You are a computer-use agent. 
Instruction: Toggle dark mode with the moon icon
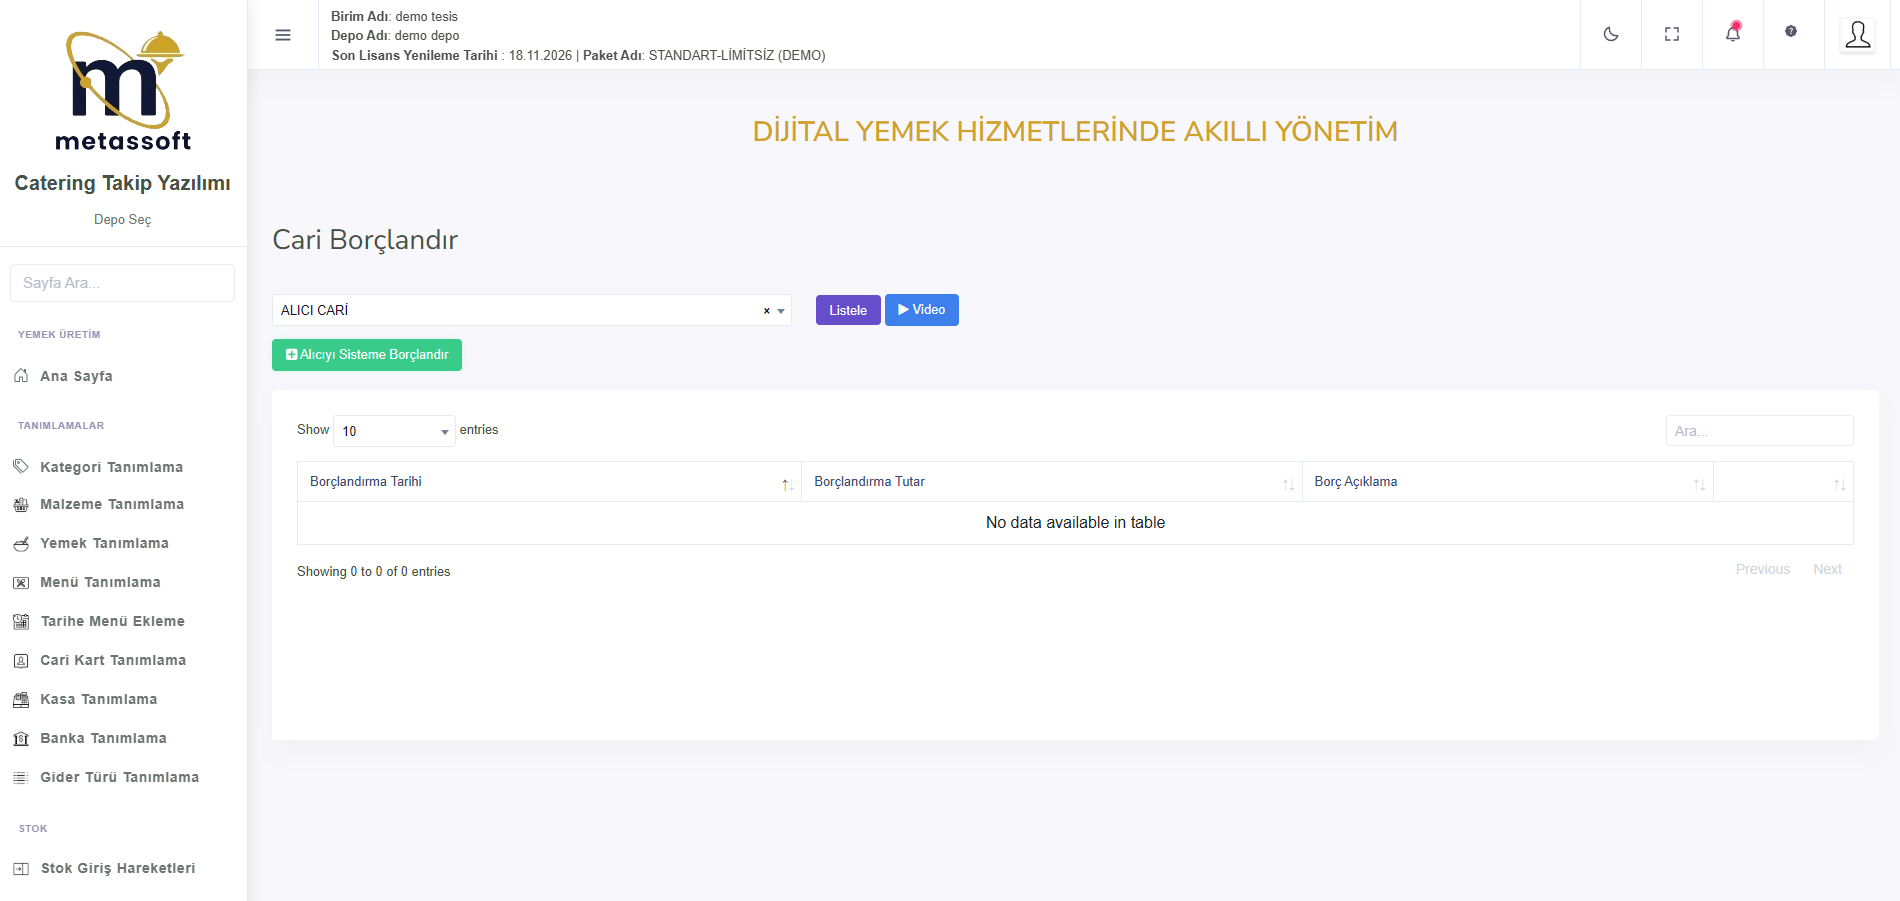[1610, 34]
